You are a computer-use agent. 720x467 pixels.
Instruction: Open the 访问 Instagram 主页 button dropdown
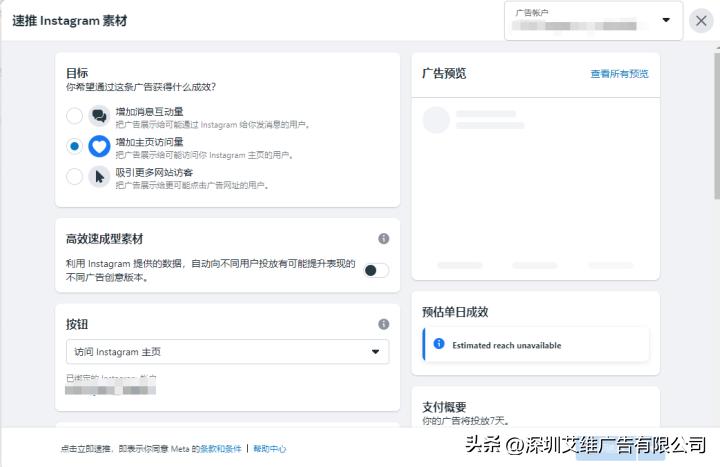[228, 352]
